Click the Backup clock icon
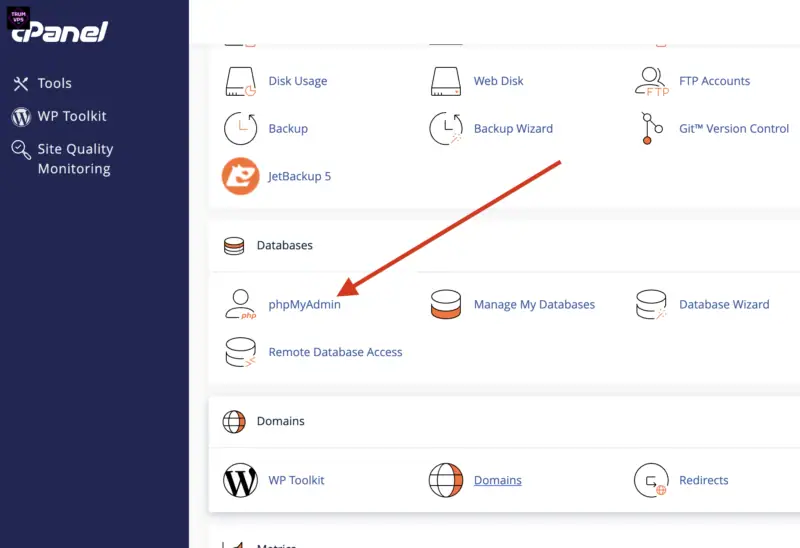This screenshot has width=800, height=548. [240, 129]
